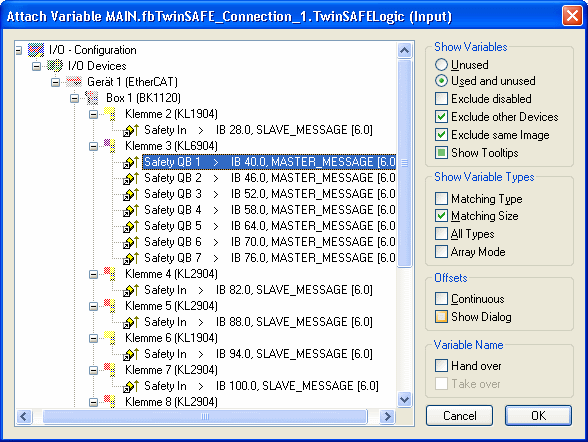Screen dimensions: 588x442
Task: Click the I/O - Configuration root icon
Action: (x=36, y=50)
